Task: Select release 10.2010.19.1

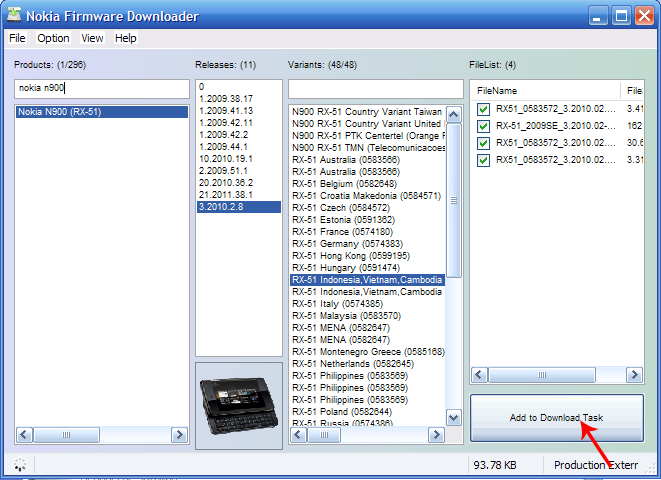Action: (x=239, y=158)
